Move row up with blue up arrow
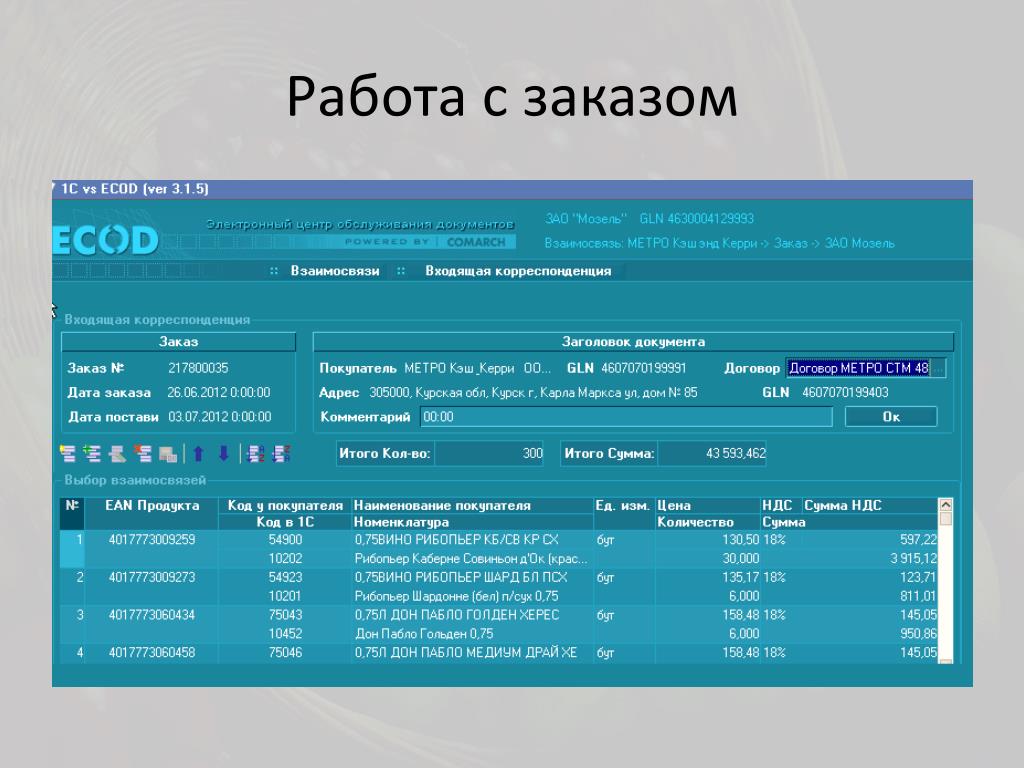Image resolution: width=1024 pixels, height=768 pixels. (199, 453)
